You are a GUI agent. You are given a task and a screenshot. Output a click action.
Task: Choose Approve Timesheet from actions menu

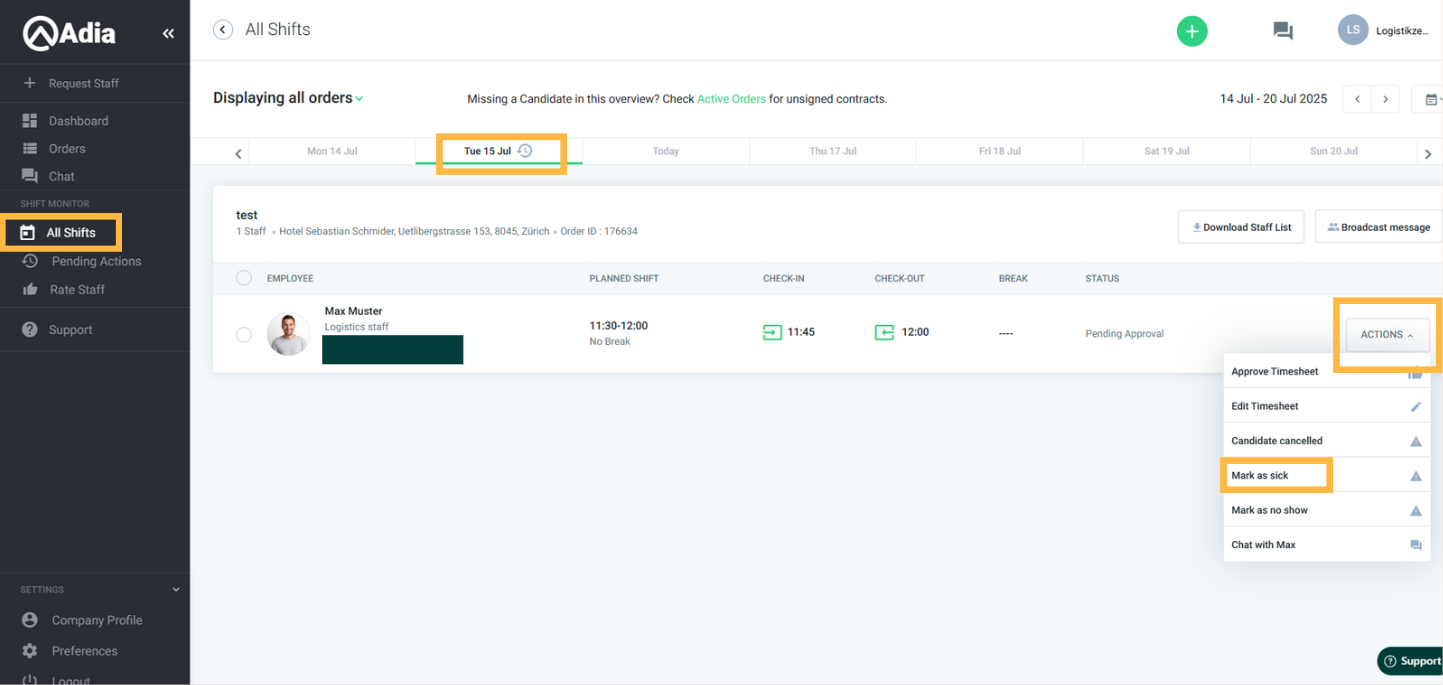point(1327,371)
